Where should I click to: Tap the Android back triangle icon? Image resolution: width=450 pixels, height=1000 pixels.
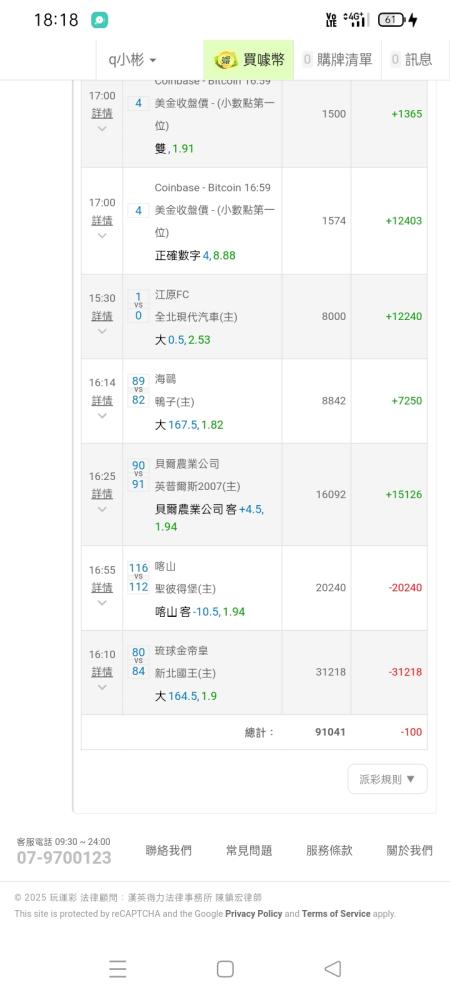(333, 969)
